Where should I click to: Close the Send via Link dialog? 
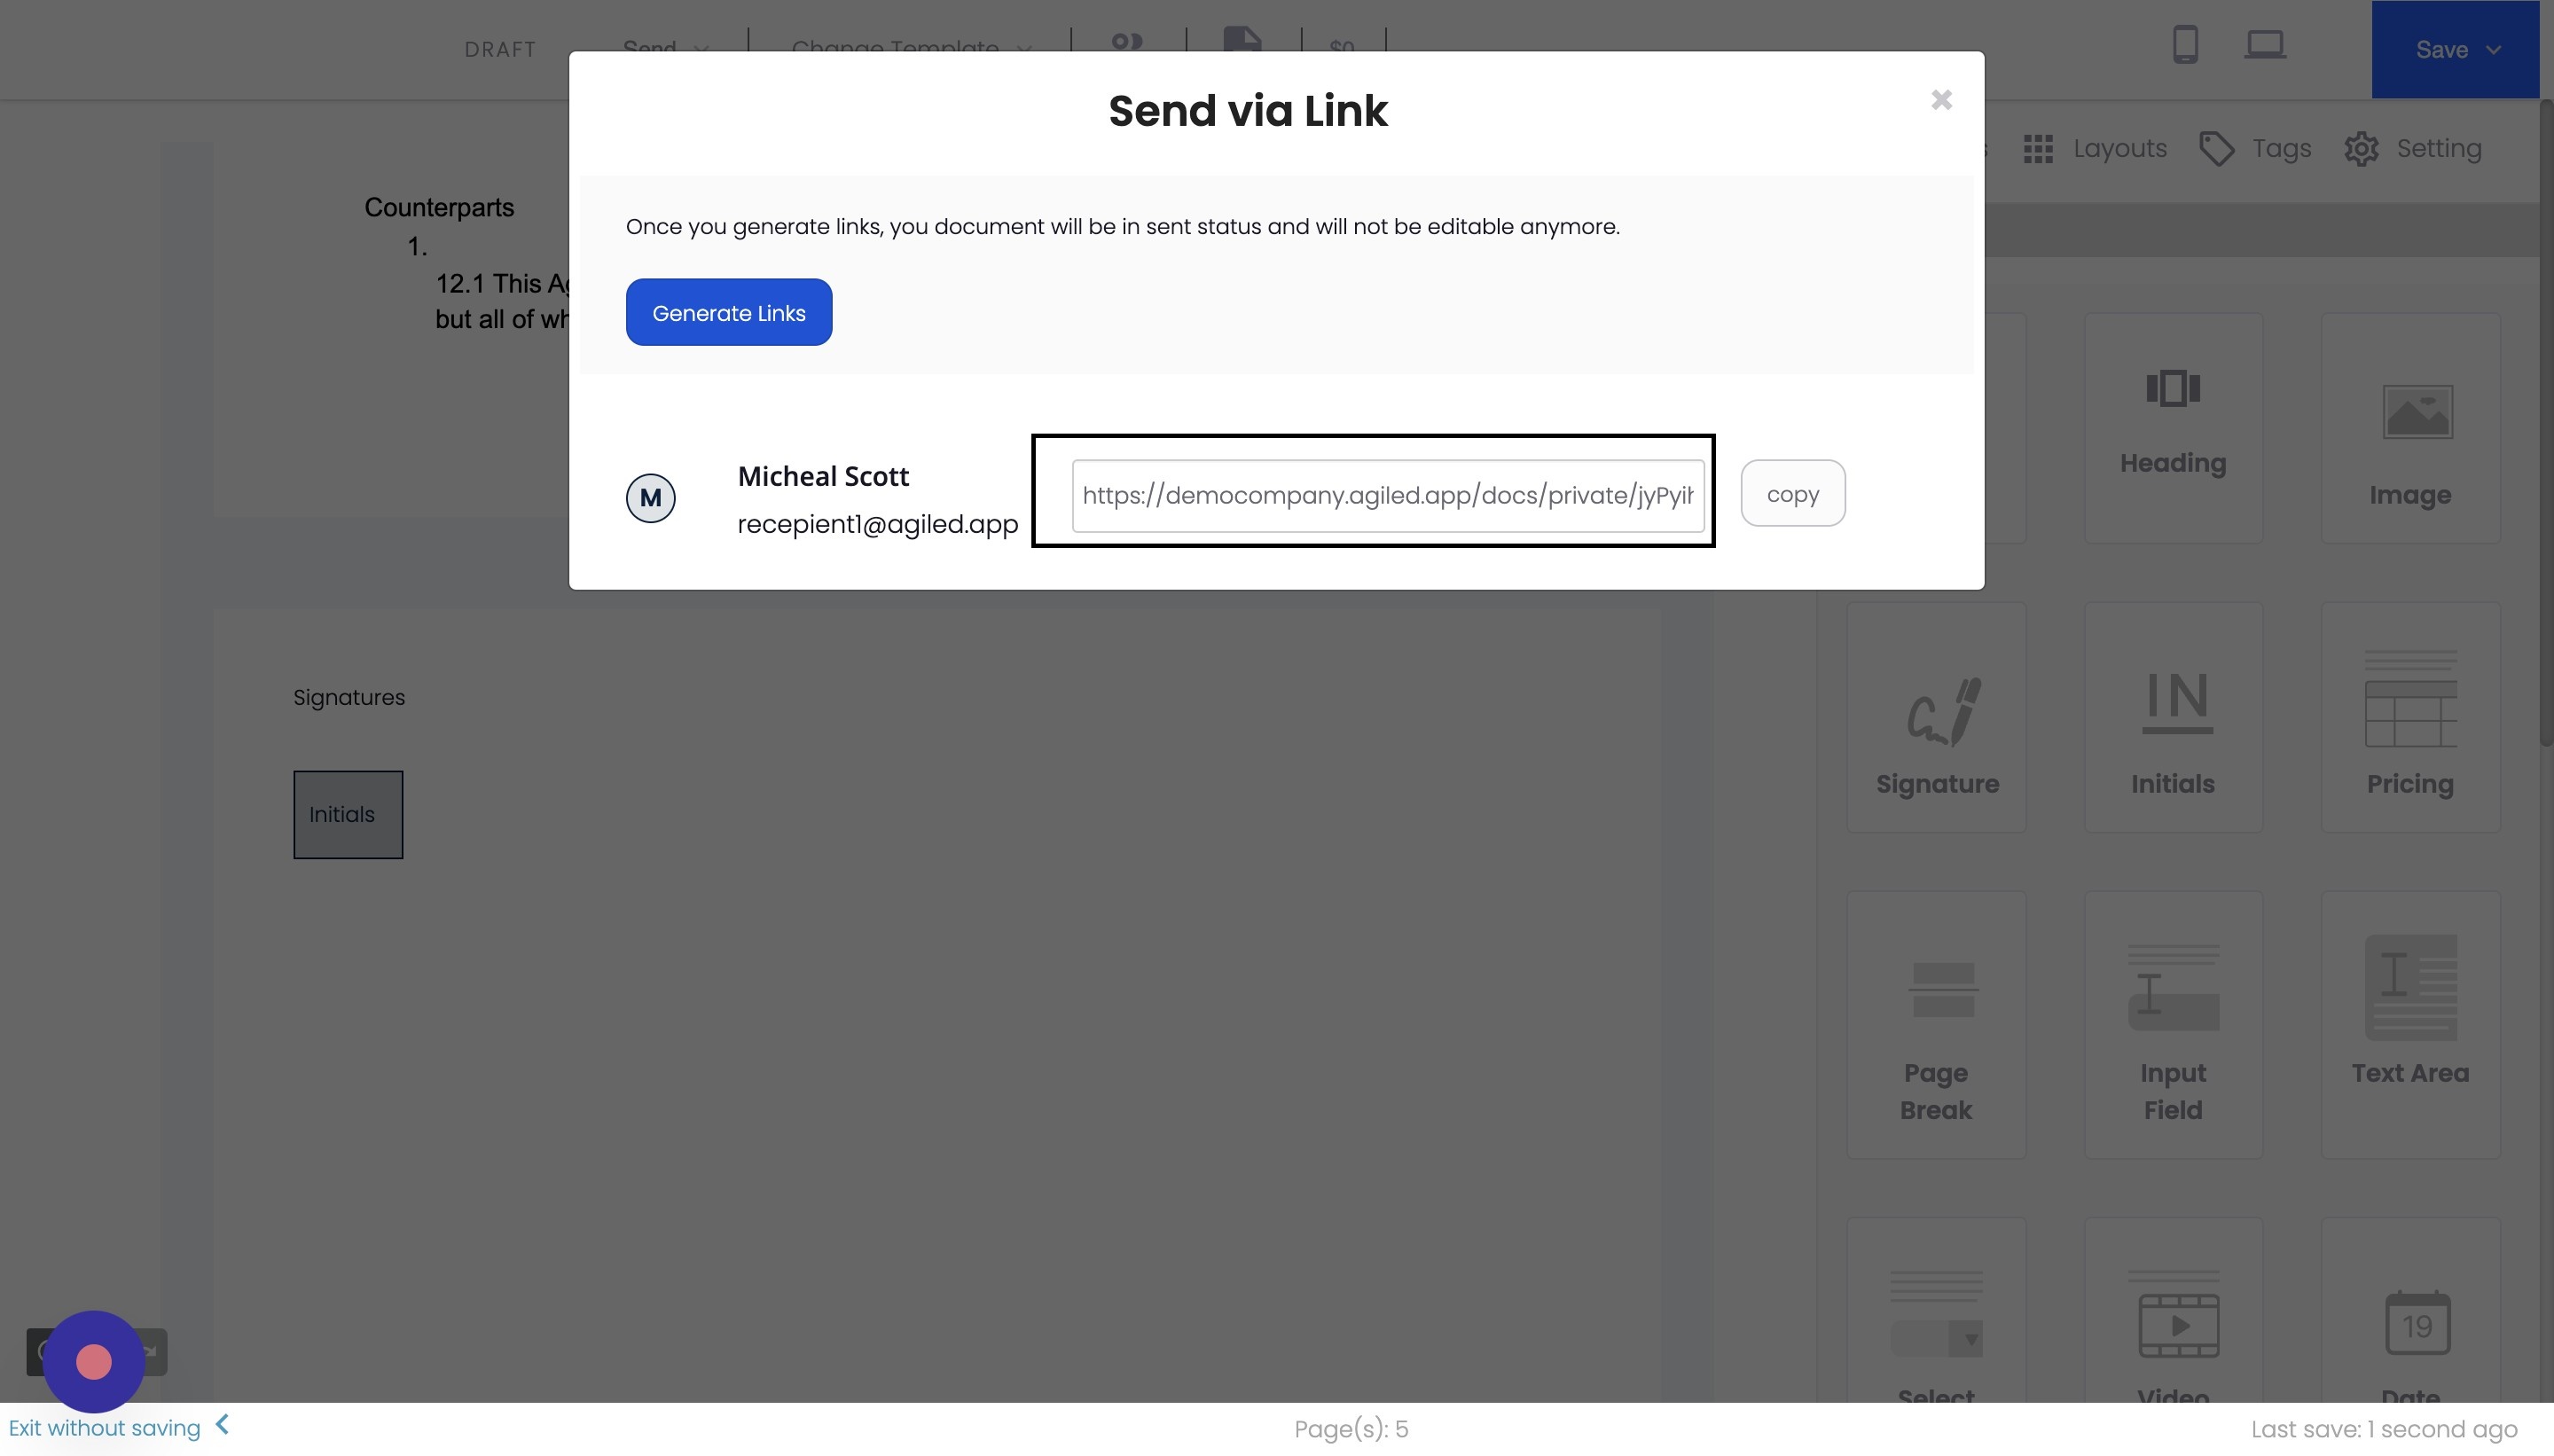(1941, 100)
